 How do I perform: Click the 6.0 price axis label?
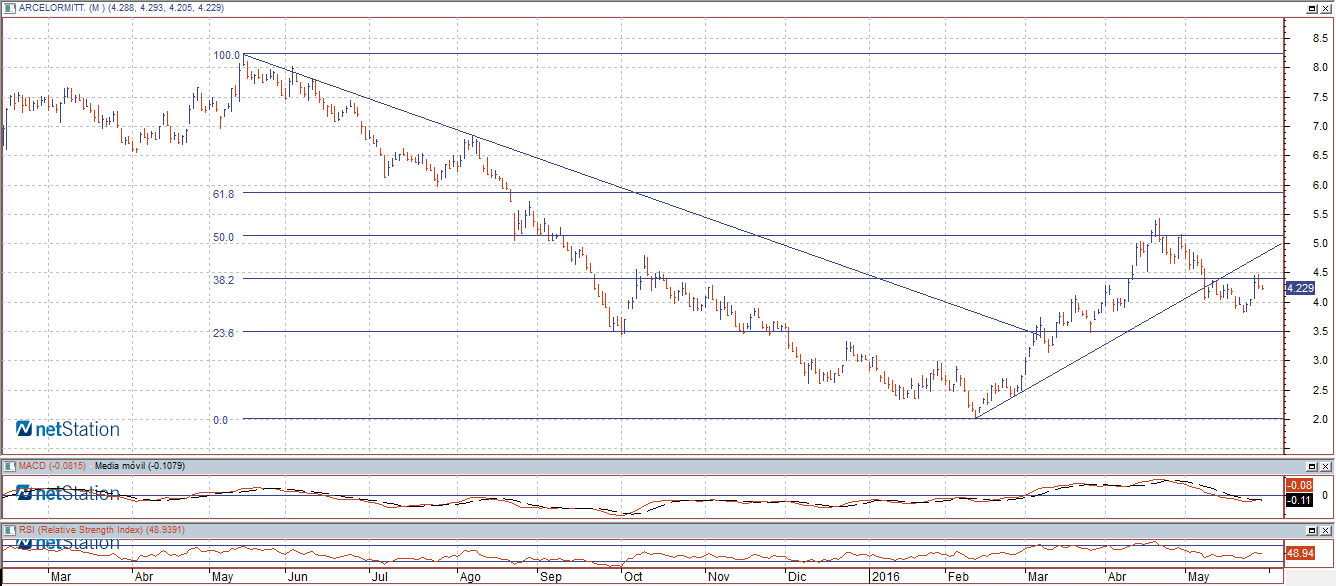[x=1320, y=185]
